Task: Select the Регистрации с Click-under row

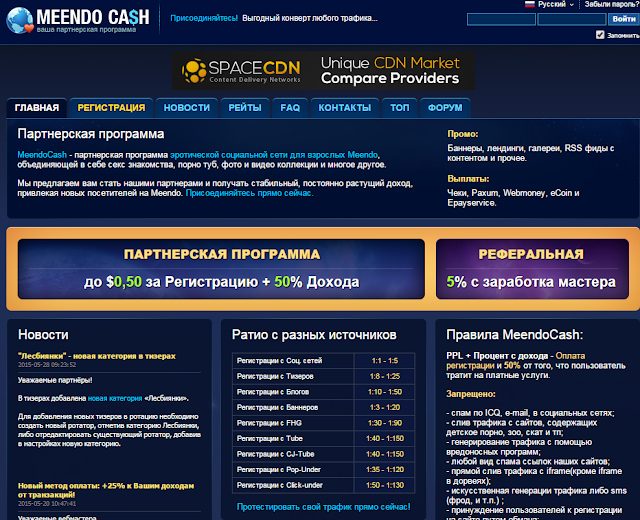Action: coord(324,485)
